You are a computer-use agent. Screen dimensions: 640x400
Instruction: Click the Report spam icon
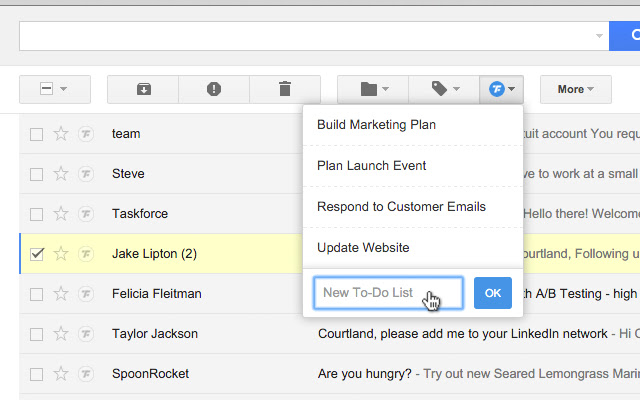[214, 89]
